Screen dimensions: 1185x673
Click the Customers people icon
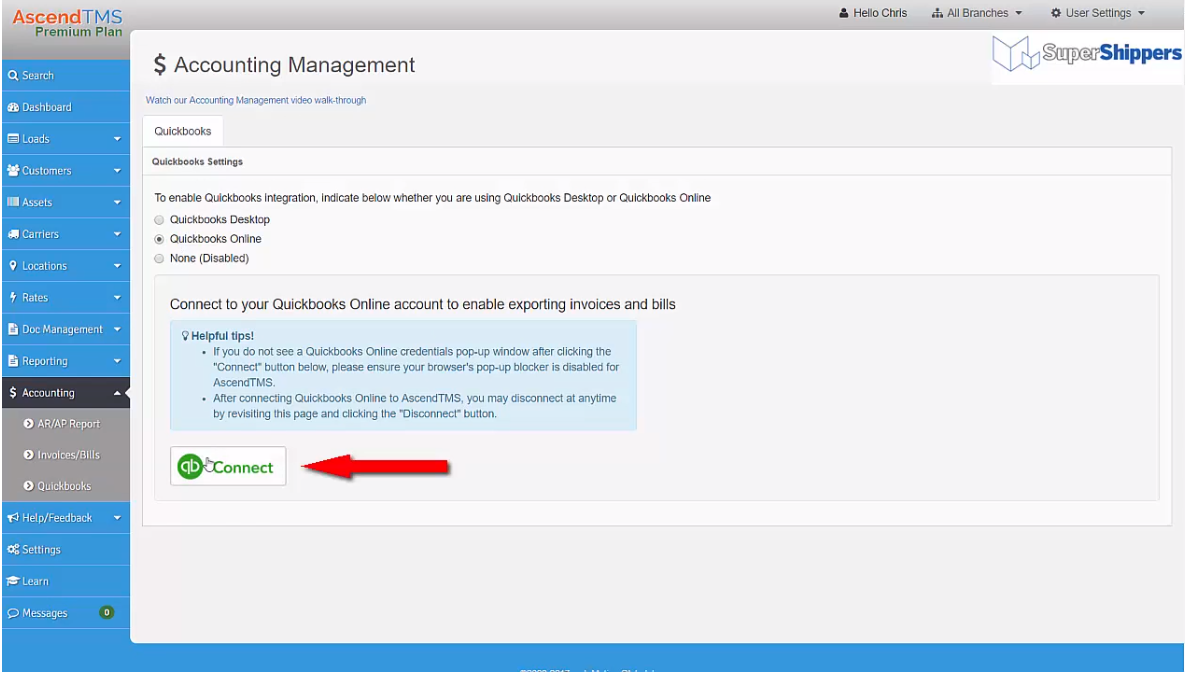(x=13, y=171)
